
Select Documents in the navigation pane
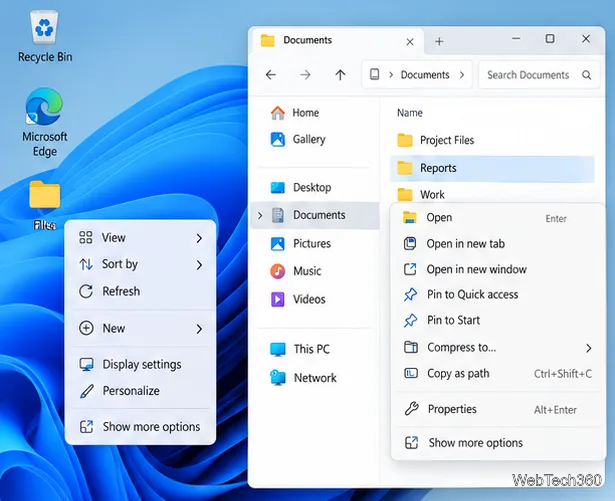[x=315, y=215]
